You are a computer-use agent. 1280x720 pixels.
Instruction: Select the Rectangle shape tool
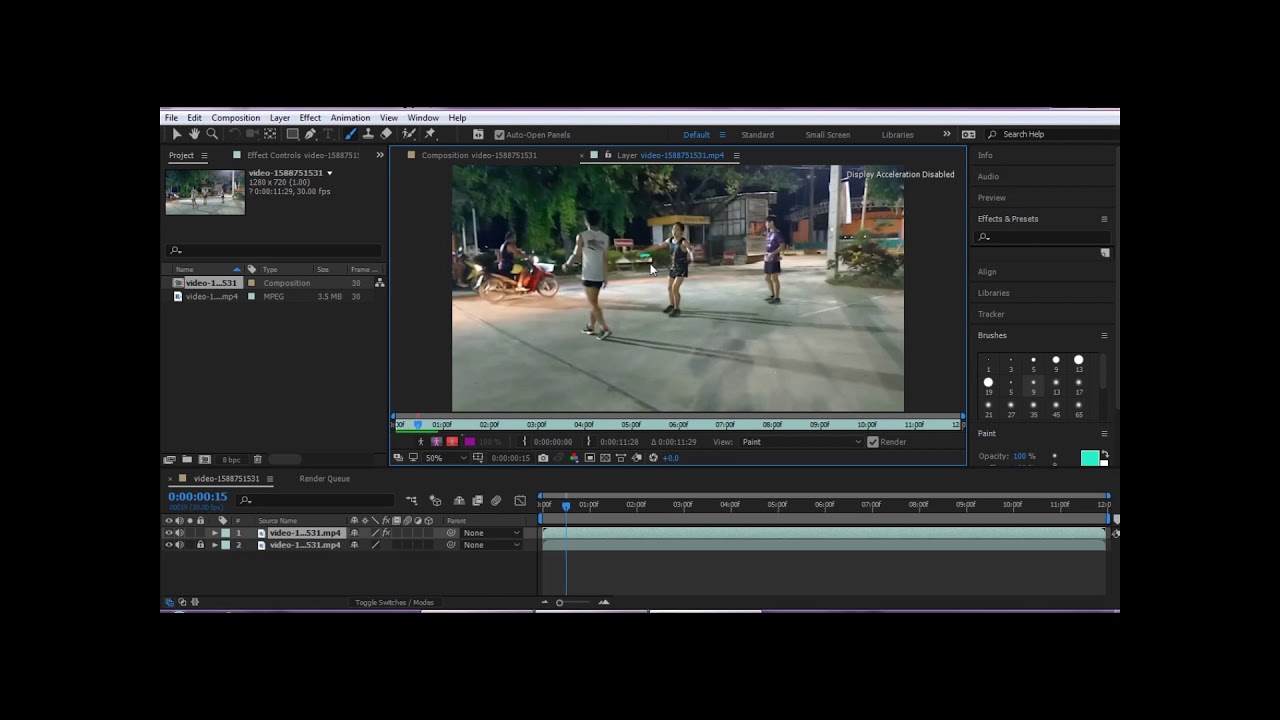(x=292, y=134)
